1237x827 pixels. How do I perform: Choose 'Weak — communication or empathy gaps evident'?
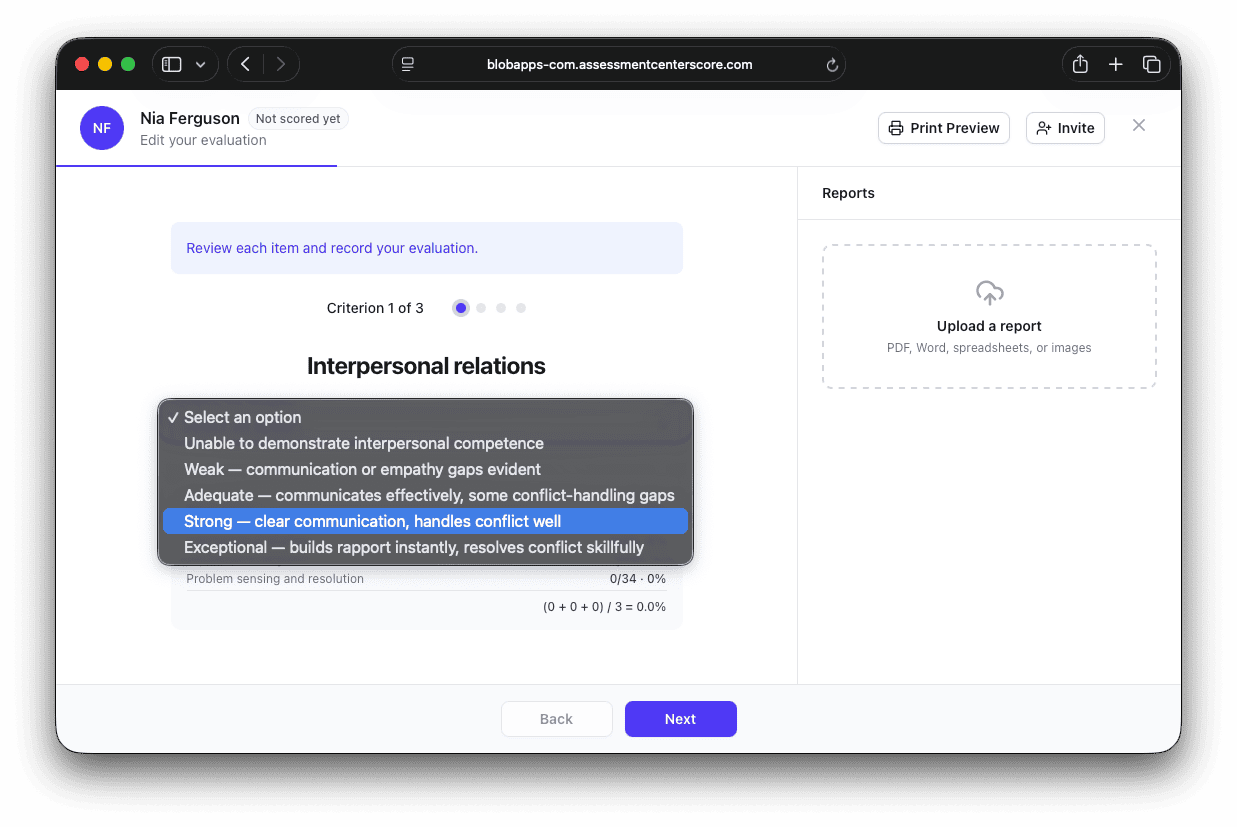425,469
